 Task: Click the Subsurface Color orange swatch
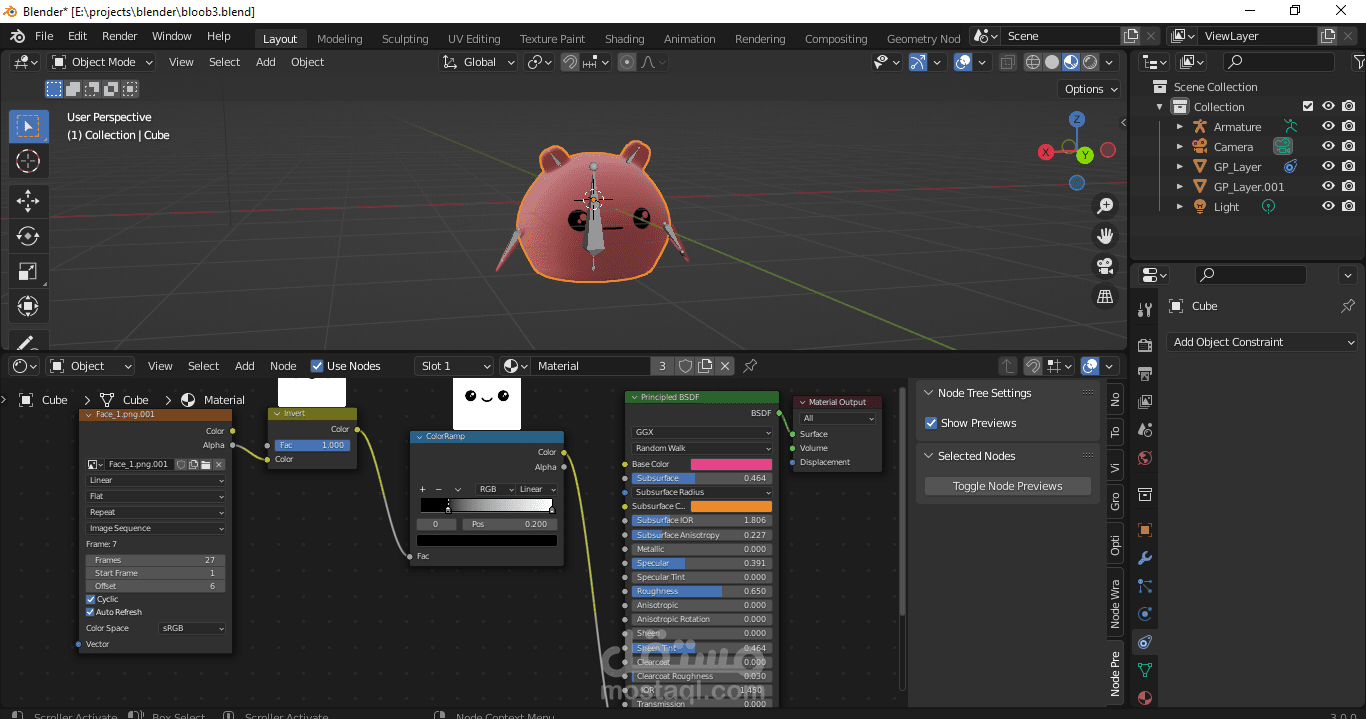[x=732, y=506]
